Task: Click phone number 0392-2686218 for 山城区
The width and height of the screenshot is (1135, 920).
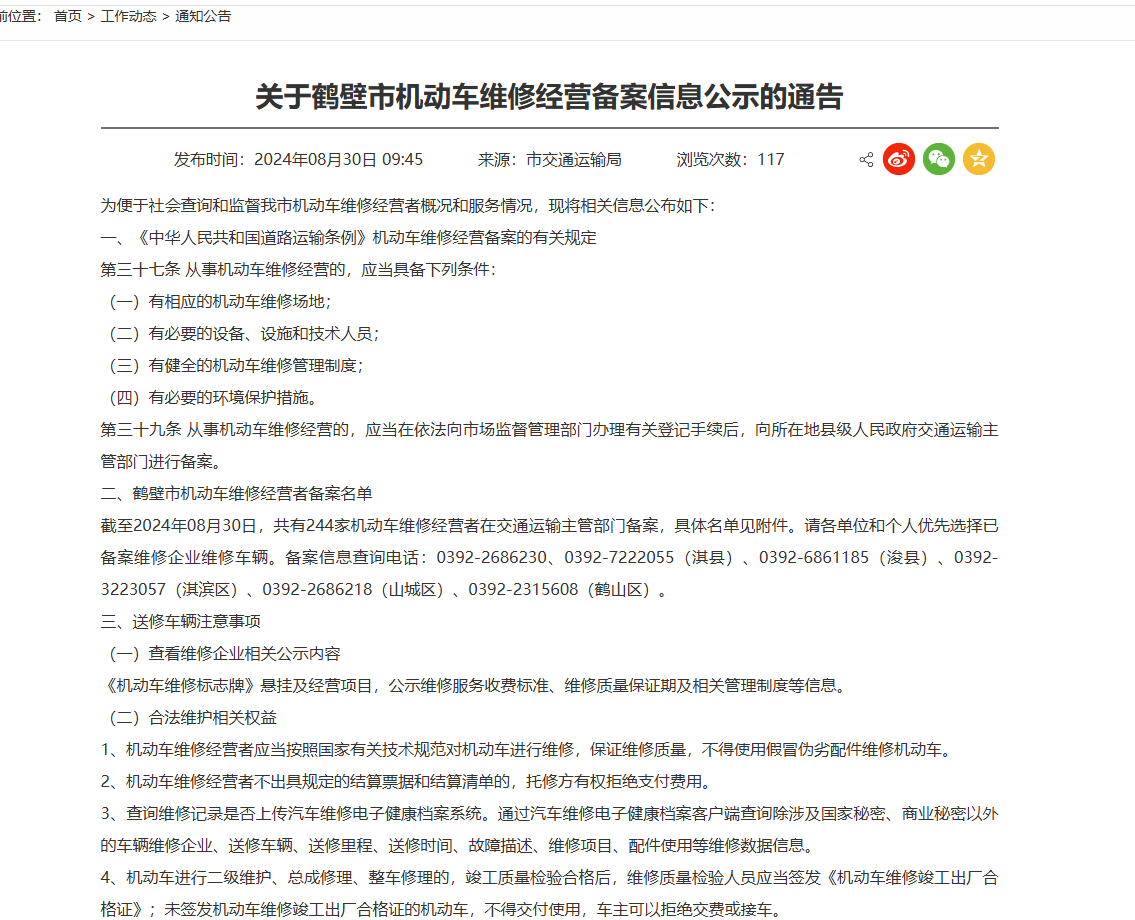Action: click(x=317, y=590)
